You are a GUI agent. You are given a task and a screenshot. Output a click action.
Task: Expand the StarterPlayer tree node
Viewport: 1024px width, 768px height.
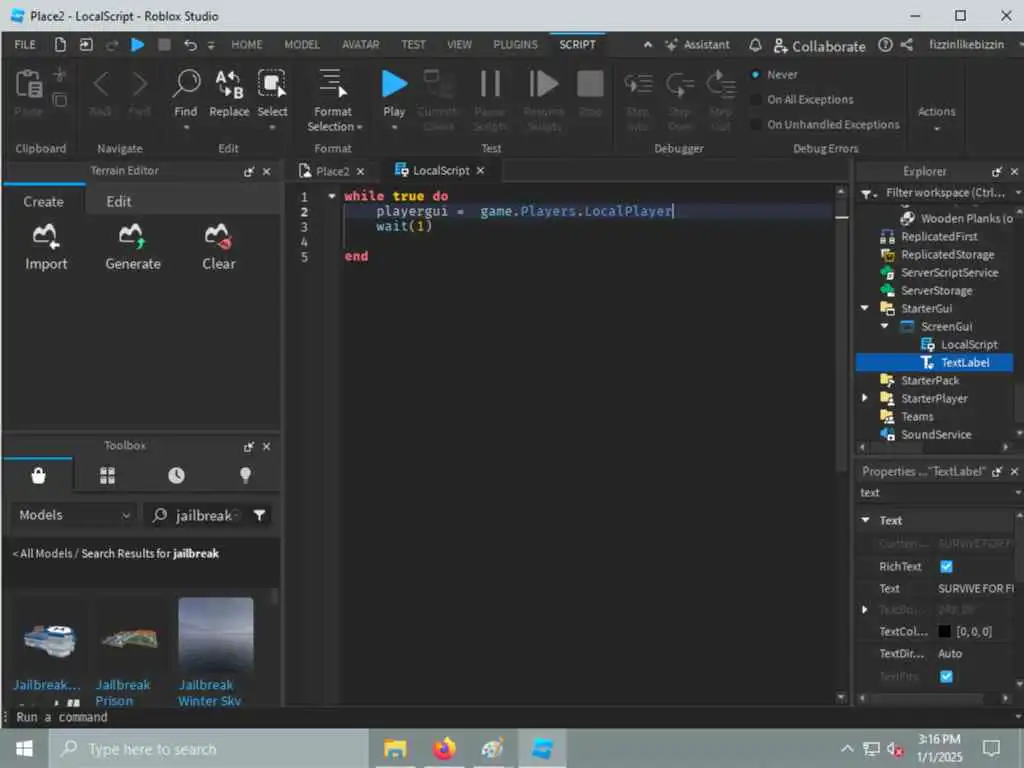click(x=865, y=398)
